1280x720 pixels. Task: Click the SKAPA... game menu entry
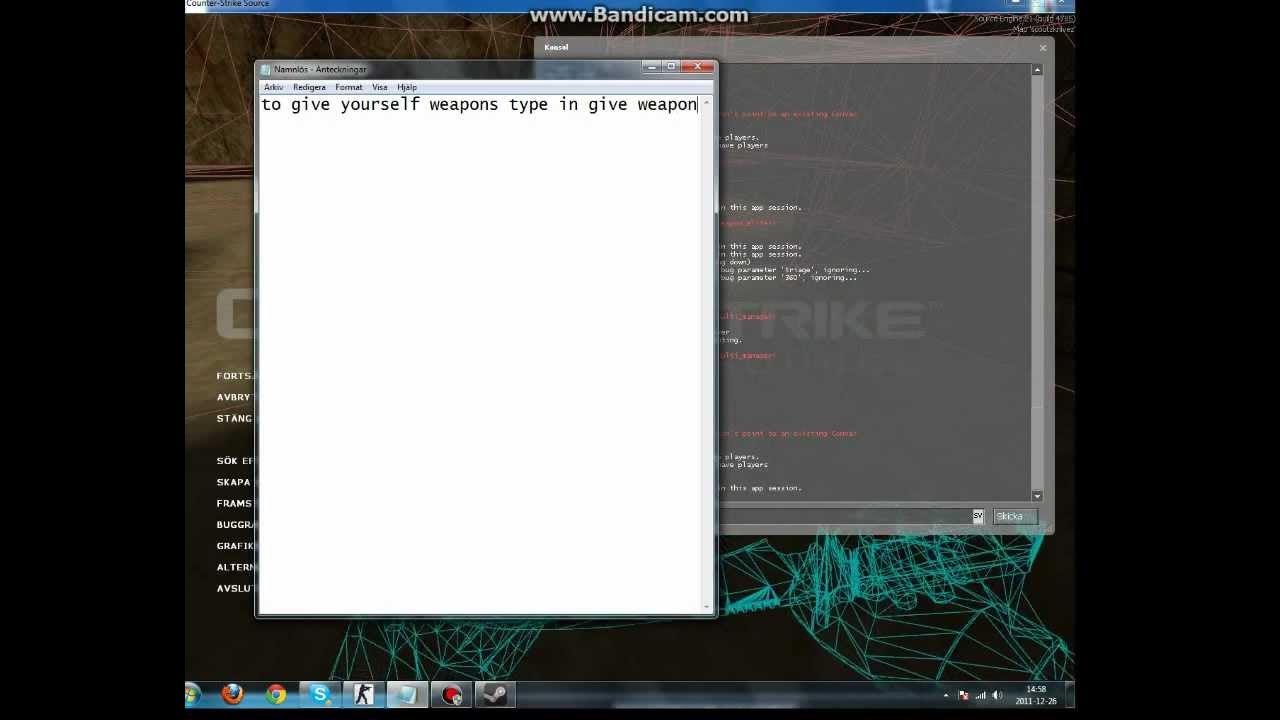pos(236,482)
